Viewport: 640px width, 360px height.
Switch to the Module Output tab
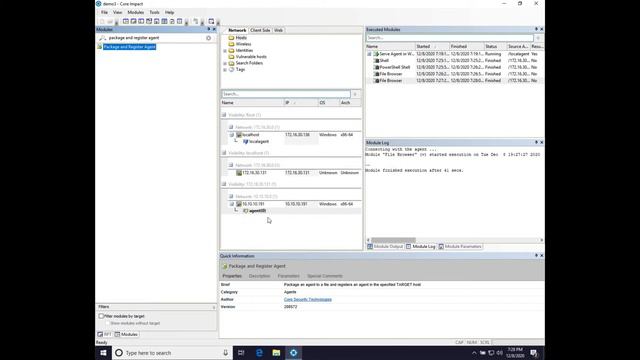pyautogui.click(x=385, y=247)
